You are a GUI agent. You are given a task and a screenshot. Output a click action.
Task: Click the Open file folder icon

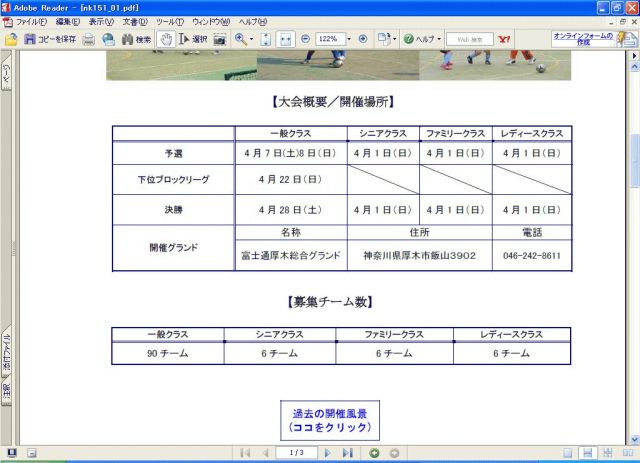tap(11, 39)
